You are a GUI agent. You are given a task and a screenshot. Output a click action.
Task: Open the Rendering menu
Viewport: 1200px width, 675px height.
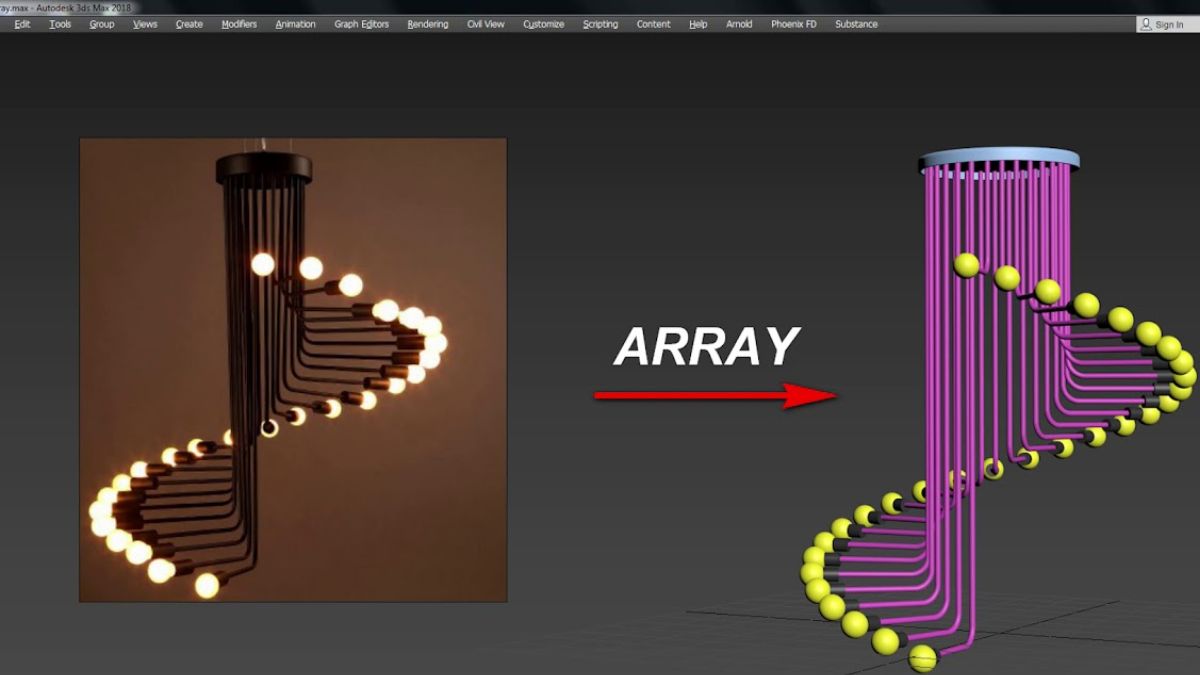(x=427, y=24)
